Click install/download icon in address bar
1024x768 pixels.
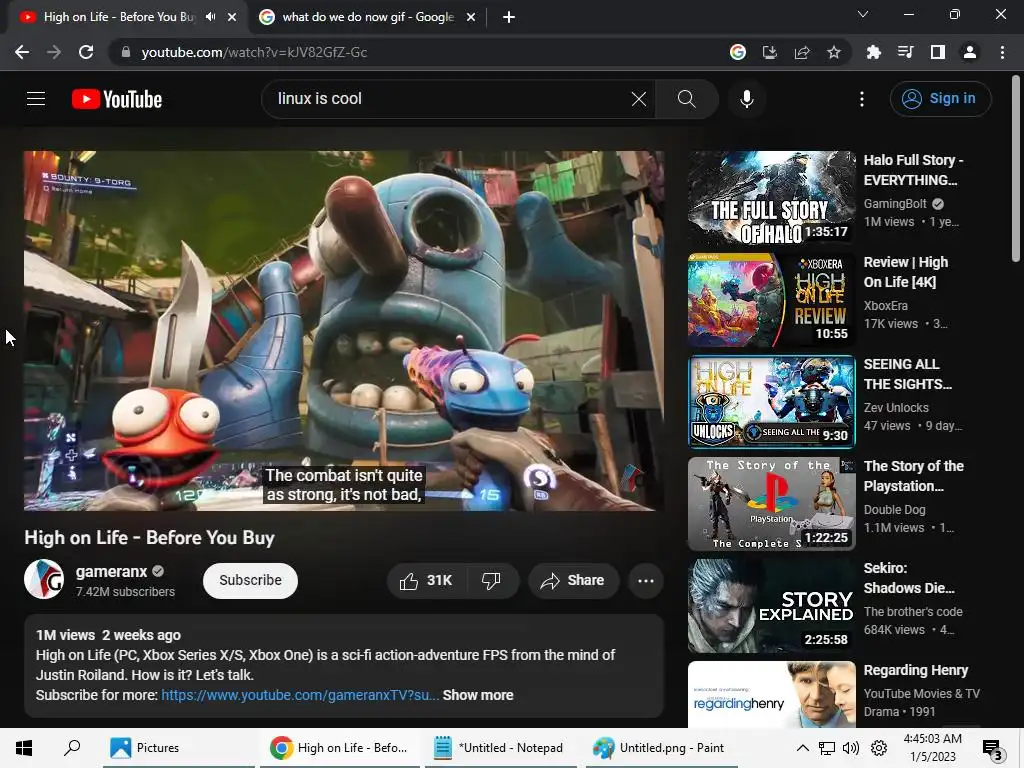point(770,52)
